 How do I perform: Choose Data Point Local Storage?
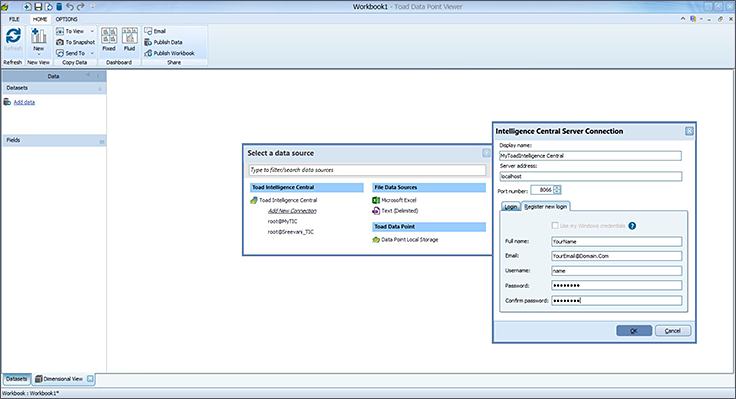coord(405,239)
